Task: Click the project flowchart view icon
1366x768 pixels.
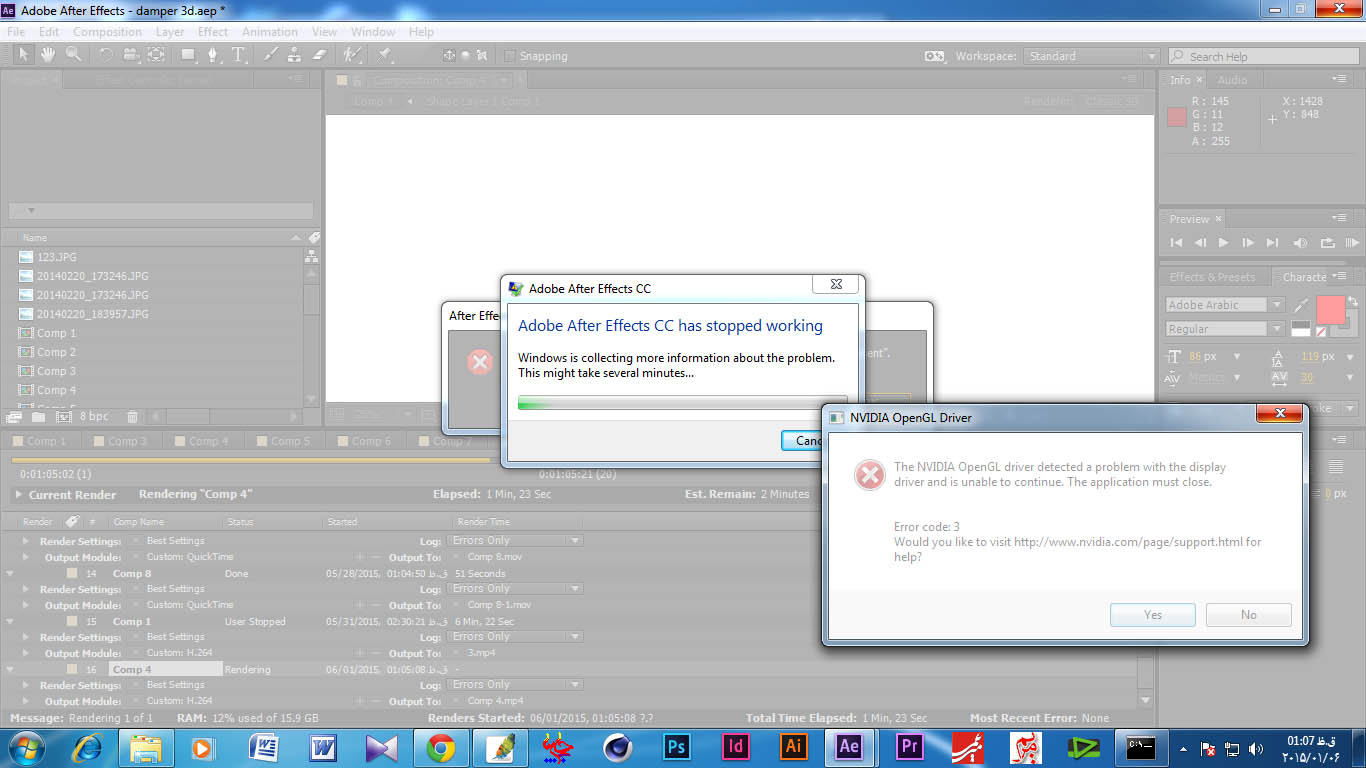Action: point(311,257)
